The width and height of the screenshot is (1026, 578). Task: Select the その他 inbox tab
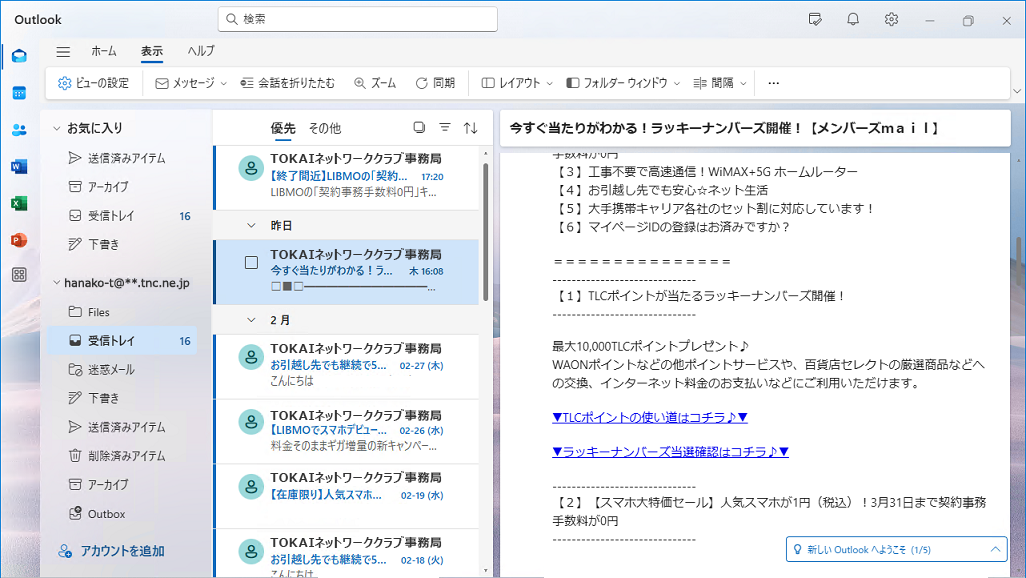coord(324,128)
